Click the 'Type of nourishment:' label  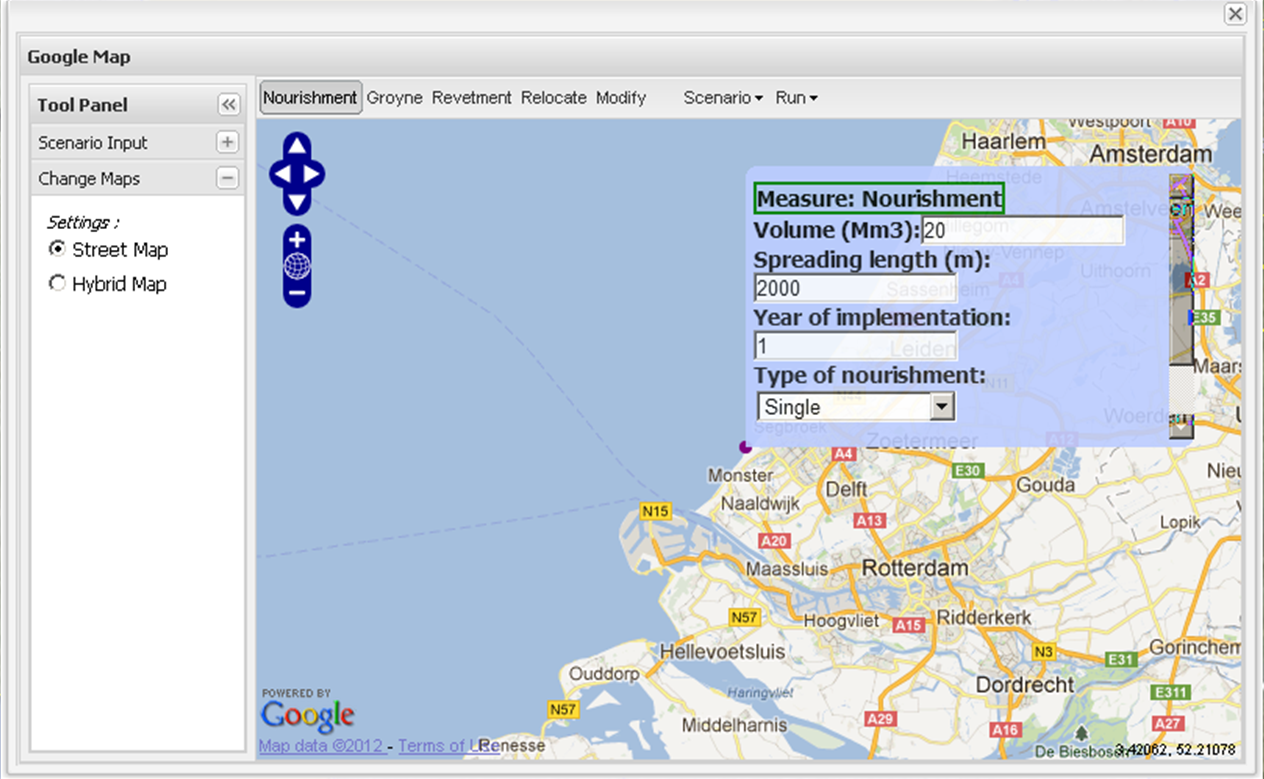pyautogui.click(x=869, y=376)
